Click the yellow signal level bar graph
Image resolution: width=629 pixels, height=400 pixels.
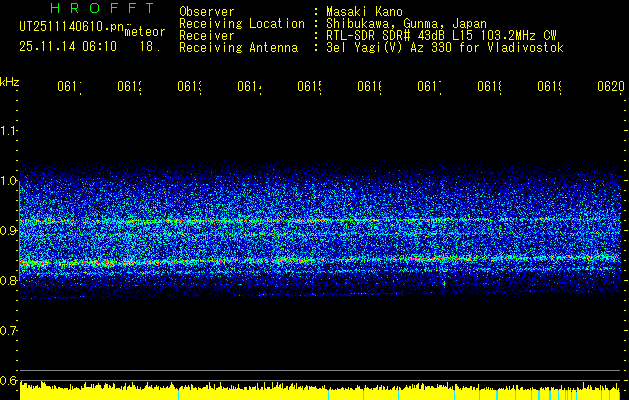pos(320,391)
